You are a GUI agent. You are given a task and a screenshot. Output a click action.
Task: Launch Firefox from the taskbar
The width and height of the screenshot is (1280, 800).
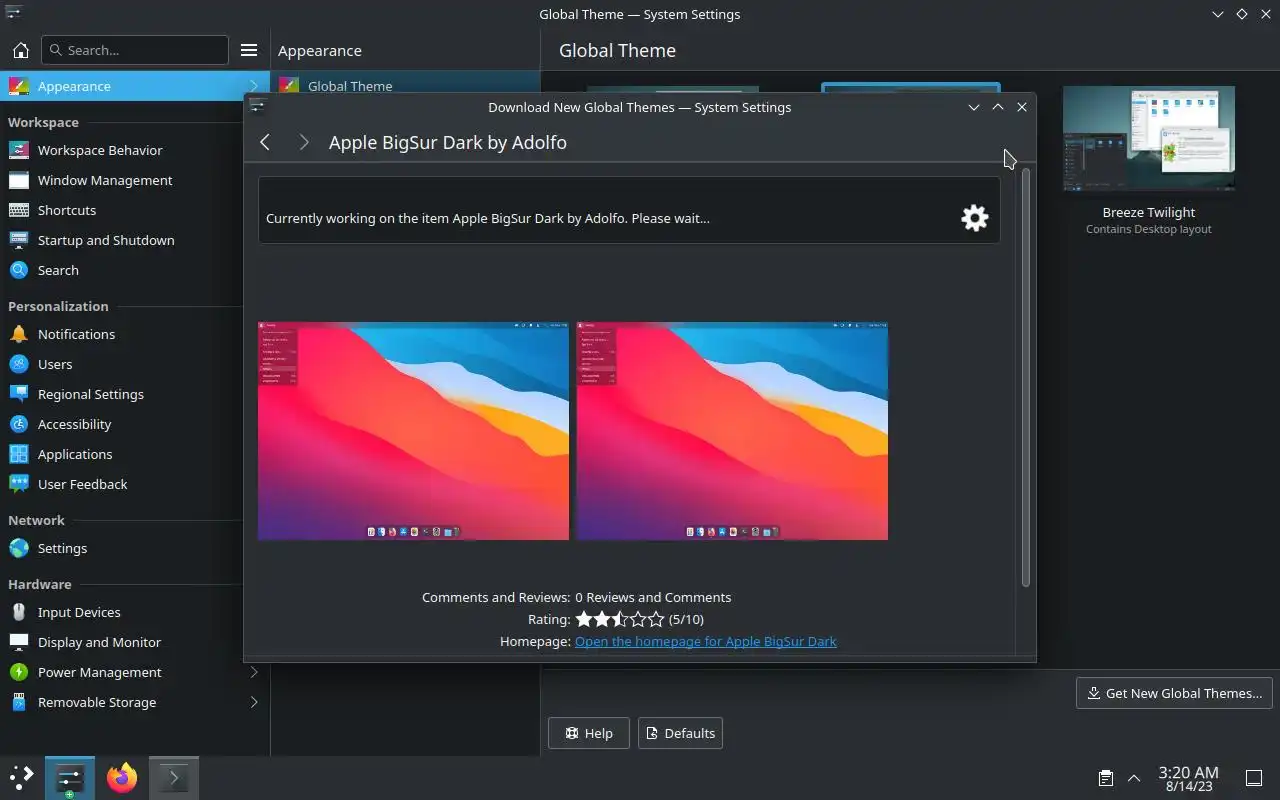coord(122,778)
